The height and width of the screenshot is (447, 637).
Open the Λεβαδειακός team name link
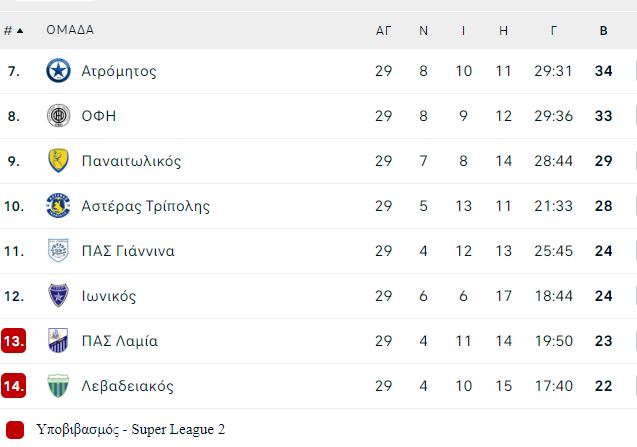(x=128, y=386)
